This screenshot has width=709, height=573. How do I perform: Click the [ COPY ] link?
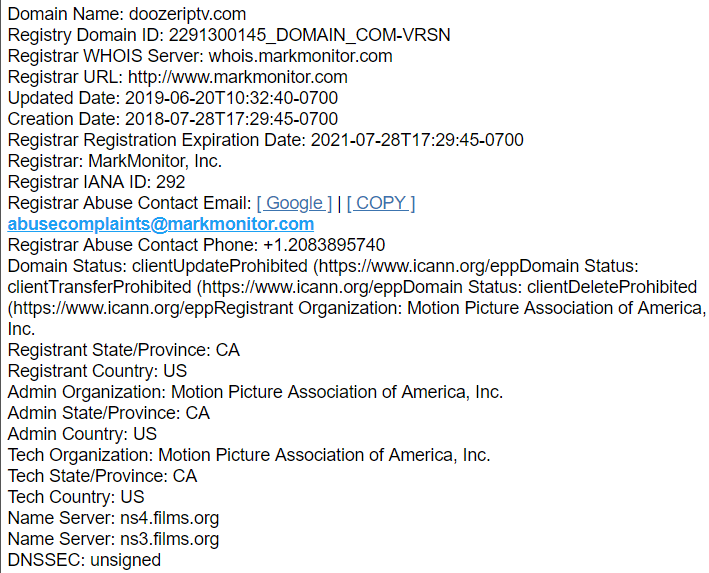[381, 203]
